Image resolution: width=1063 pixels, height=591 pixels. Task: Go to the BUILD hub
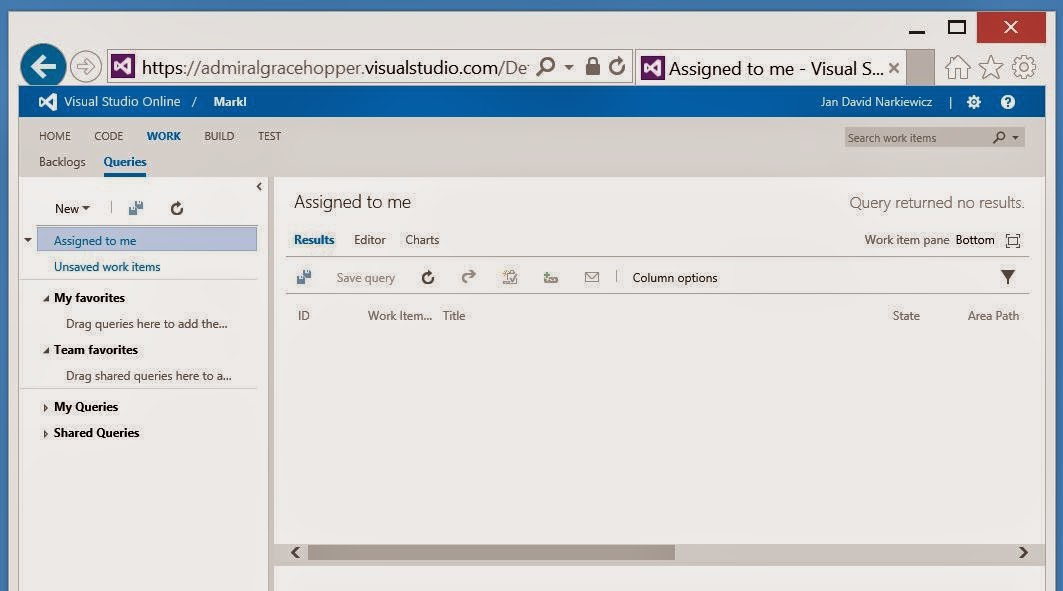click(219, 136)
